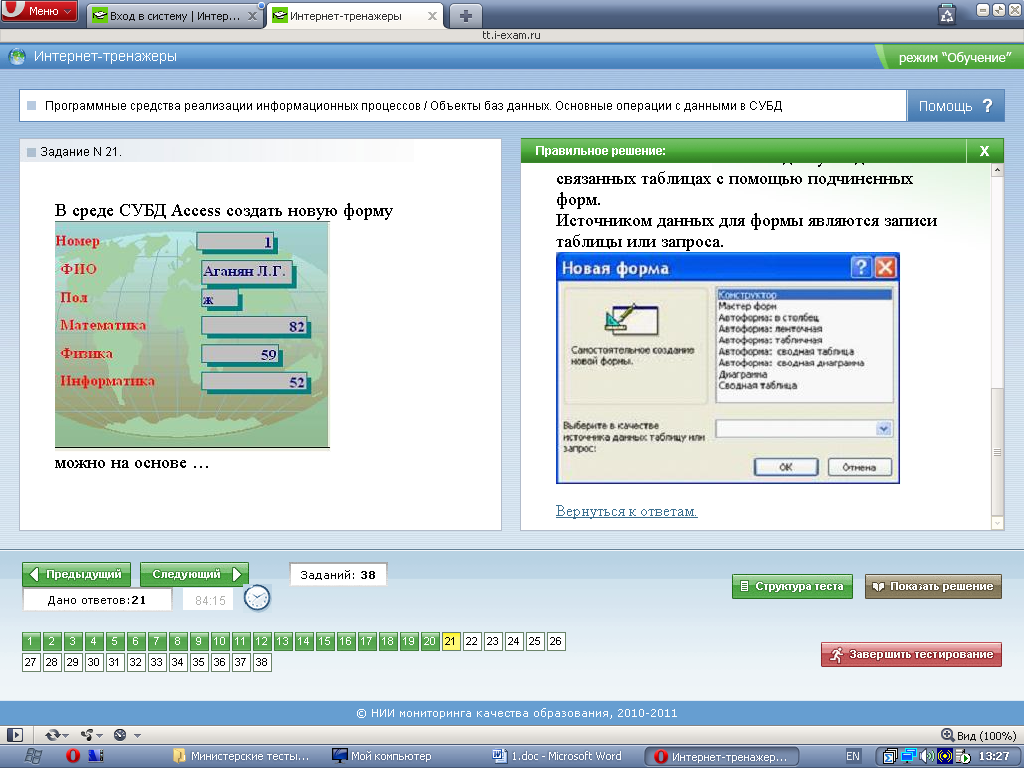1024x768 pixels.
Task: Click Завершить тестирование button
Action: tap(912, 654)
